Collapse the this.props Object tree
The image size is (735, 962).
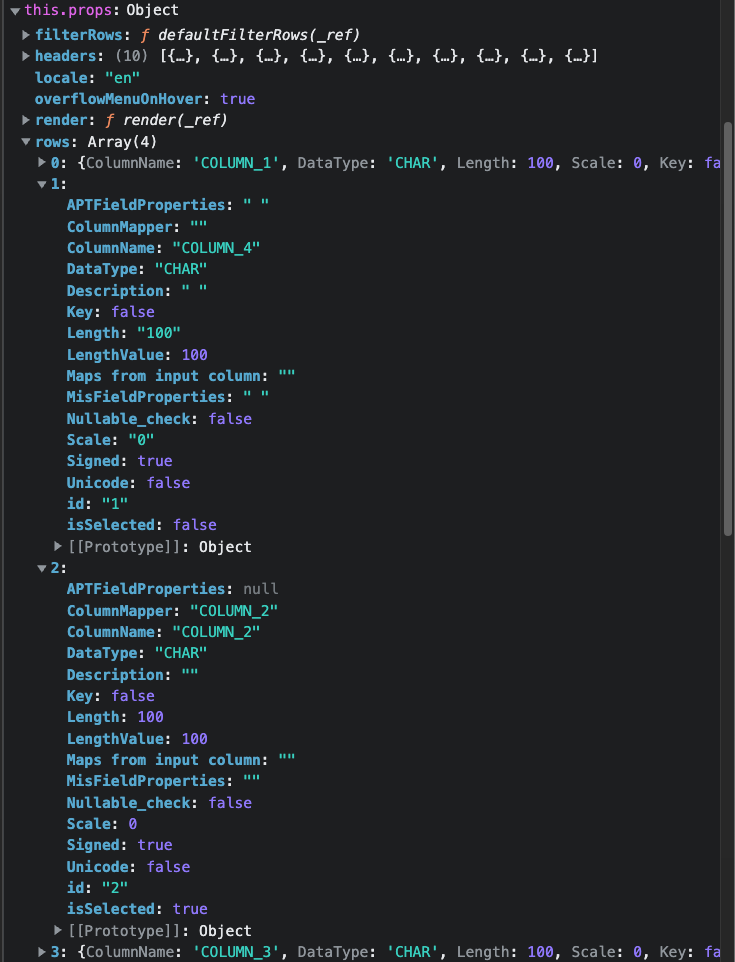tap(15, 11)
